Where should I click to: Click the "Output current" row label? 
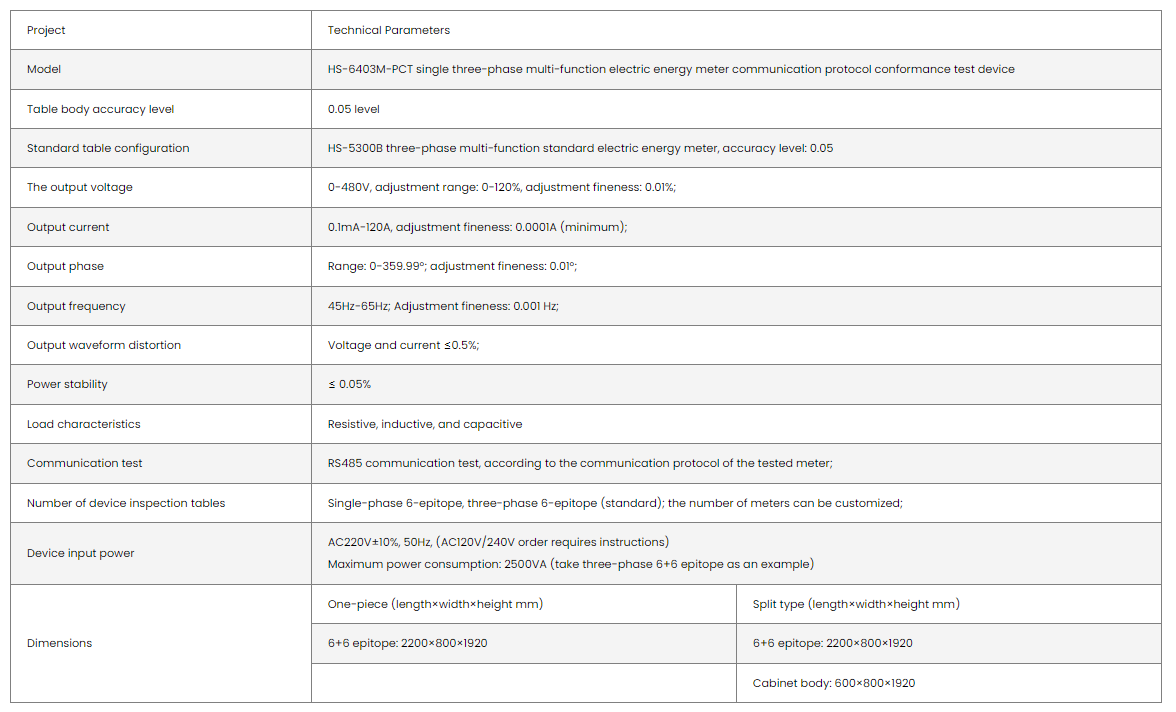pos(68,227)
